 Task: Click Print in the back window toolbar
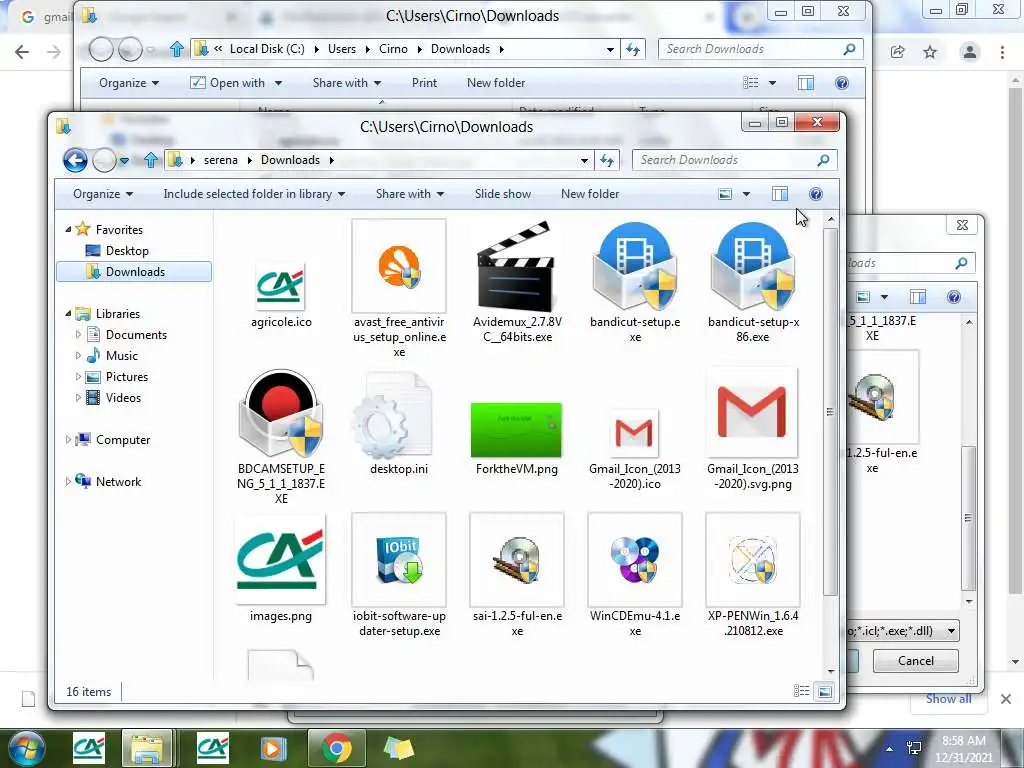click(424, 83)
